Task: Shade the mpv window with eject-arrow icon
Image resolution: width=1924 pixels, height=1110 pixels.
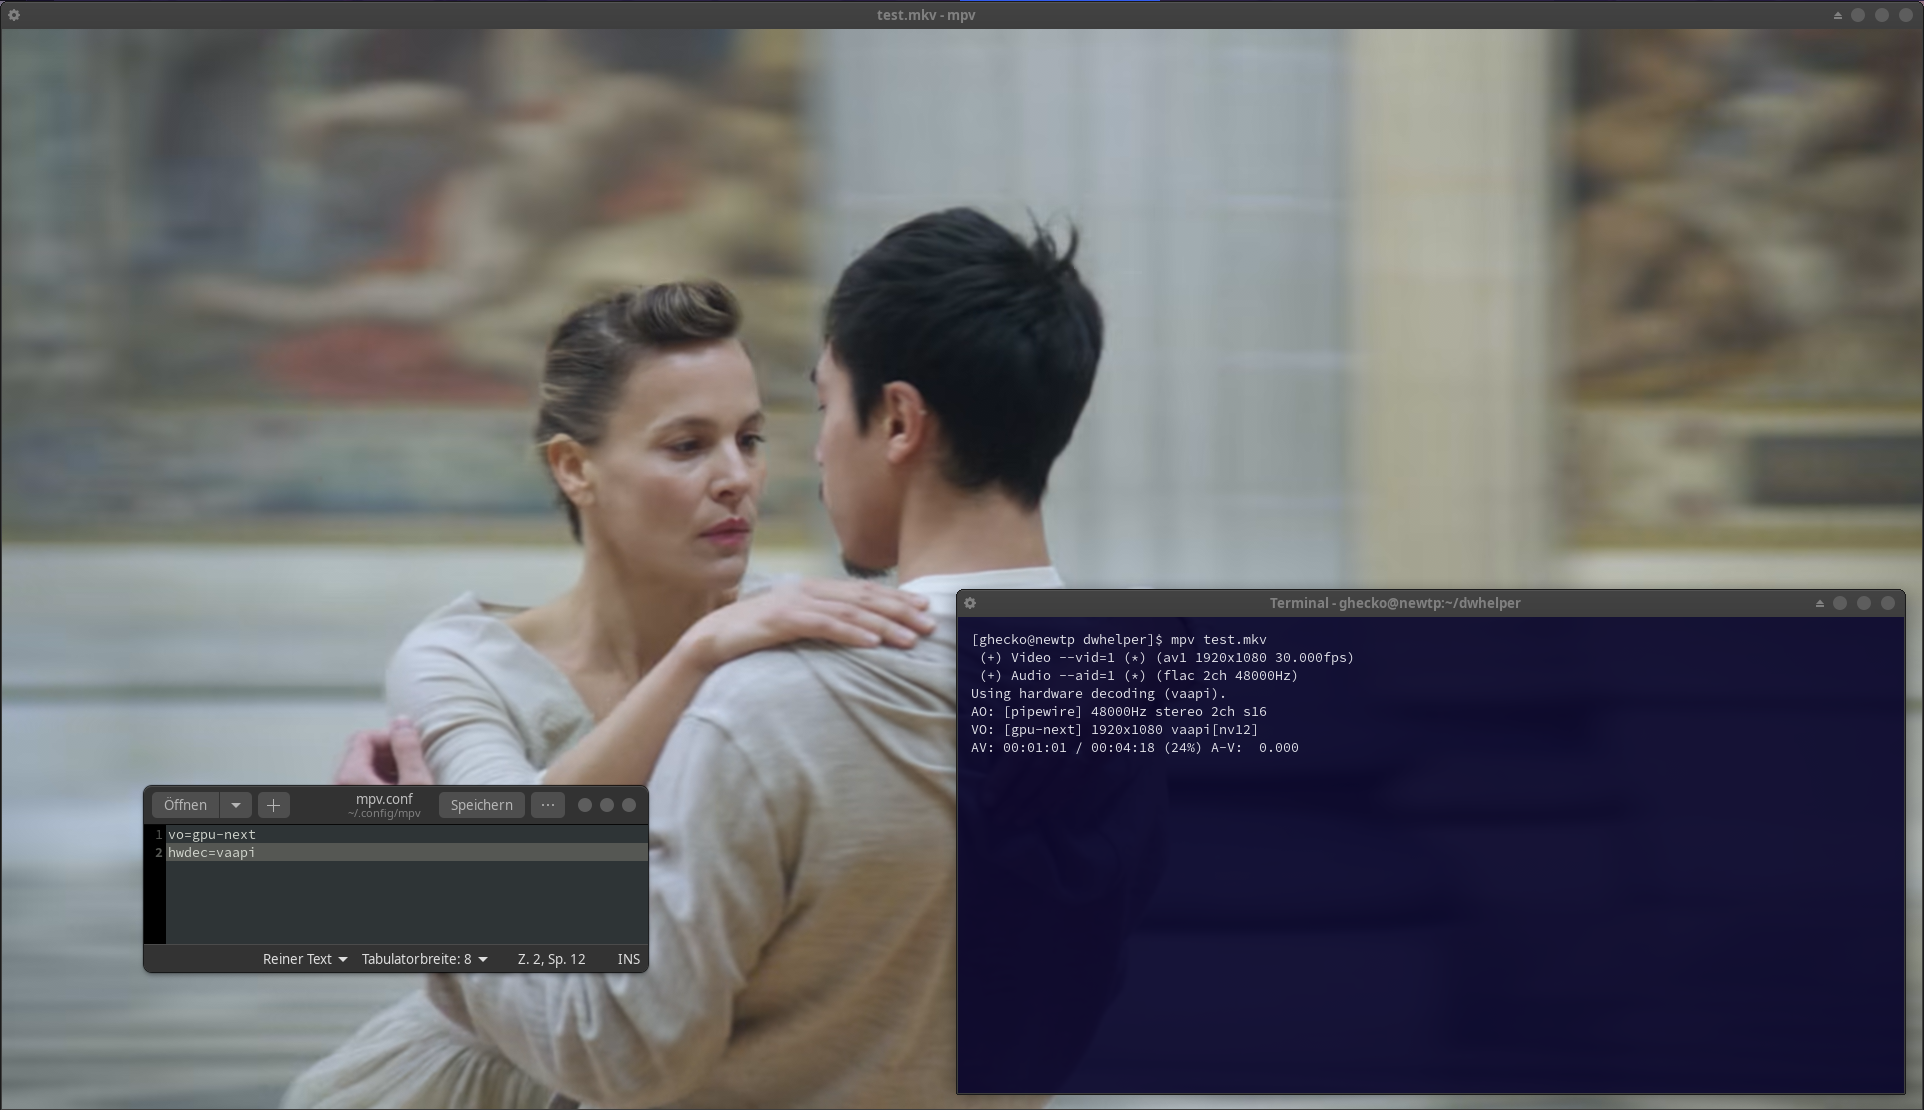Action: 1837,15
